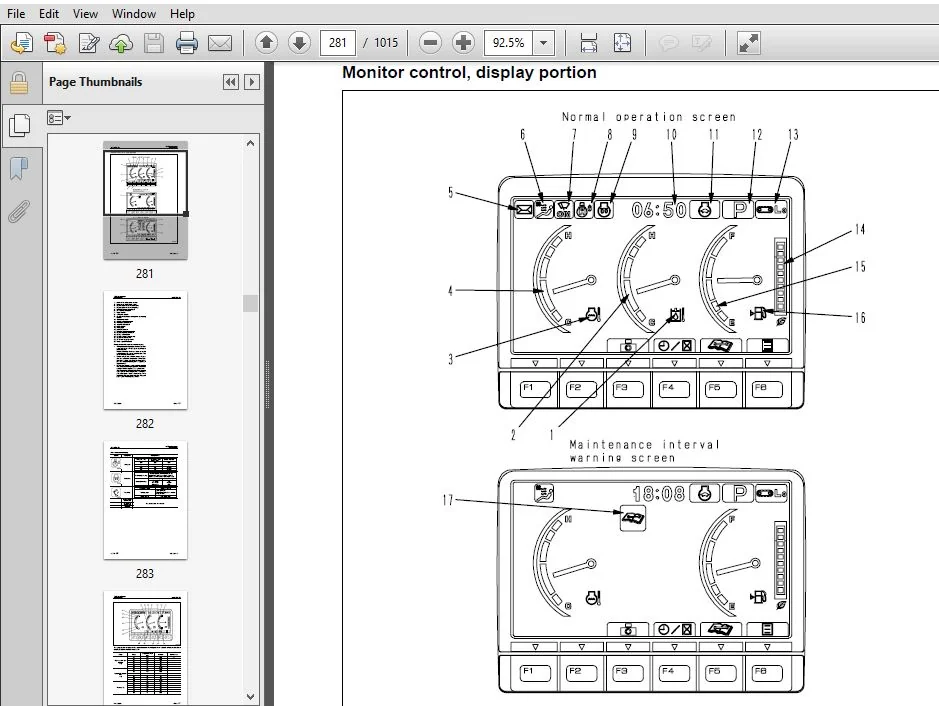The height and width of the screenshot is (706, 939).
Task: Click the add comment bubble icon
Action: (x=668, y=43)
